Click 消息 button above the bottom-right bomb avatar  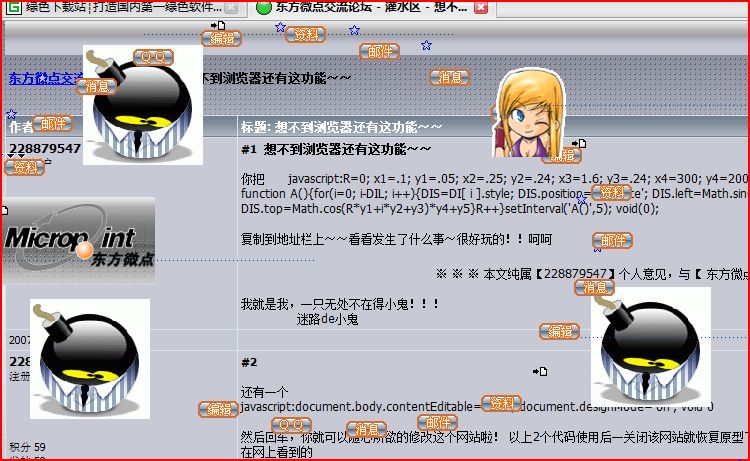[x=594, y=287]
